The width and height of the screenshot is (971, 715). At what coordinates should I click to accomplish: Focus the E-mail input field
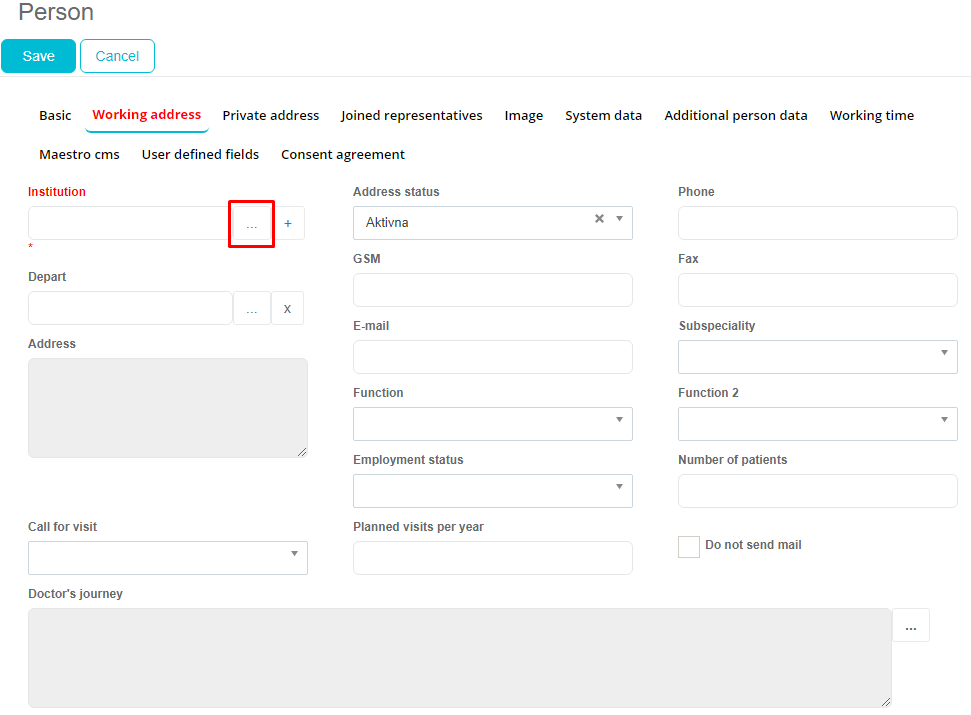pos(492,357)
